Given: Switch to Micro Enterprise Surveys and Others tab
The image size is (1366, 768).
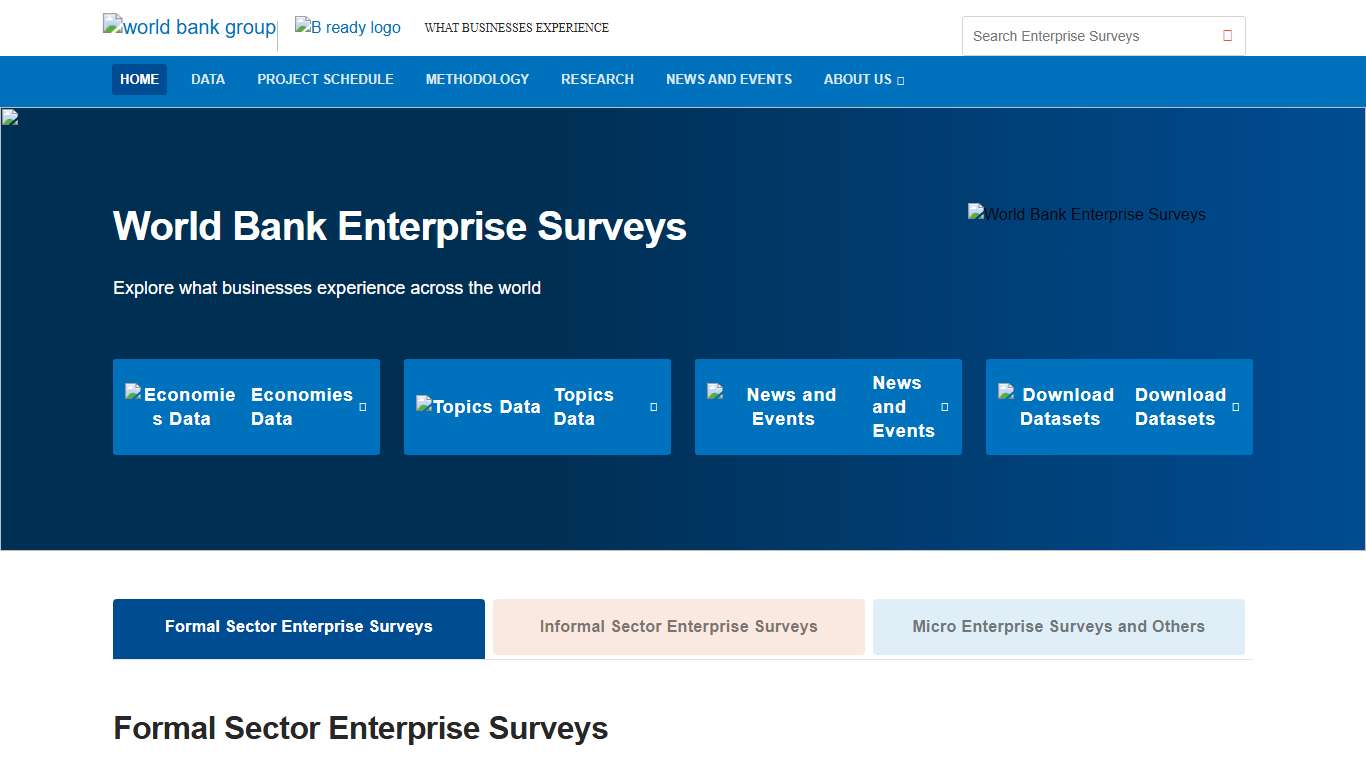Looking at the screenshot, I should click(1058, 626).
